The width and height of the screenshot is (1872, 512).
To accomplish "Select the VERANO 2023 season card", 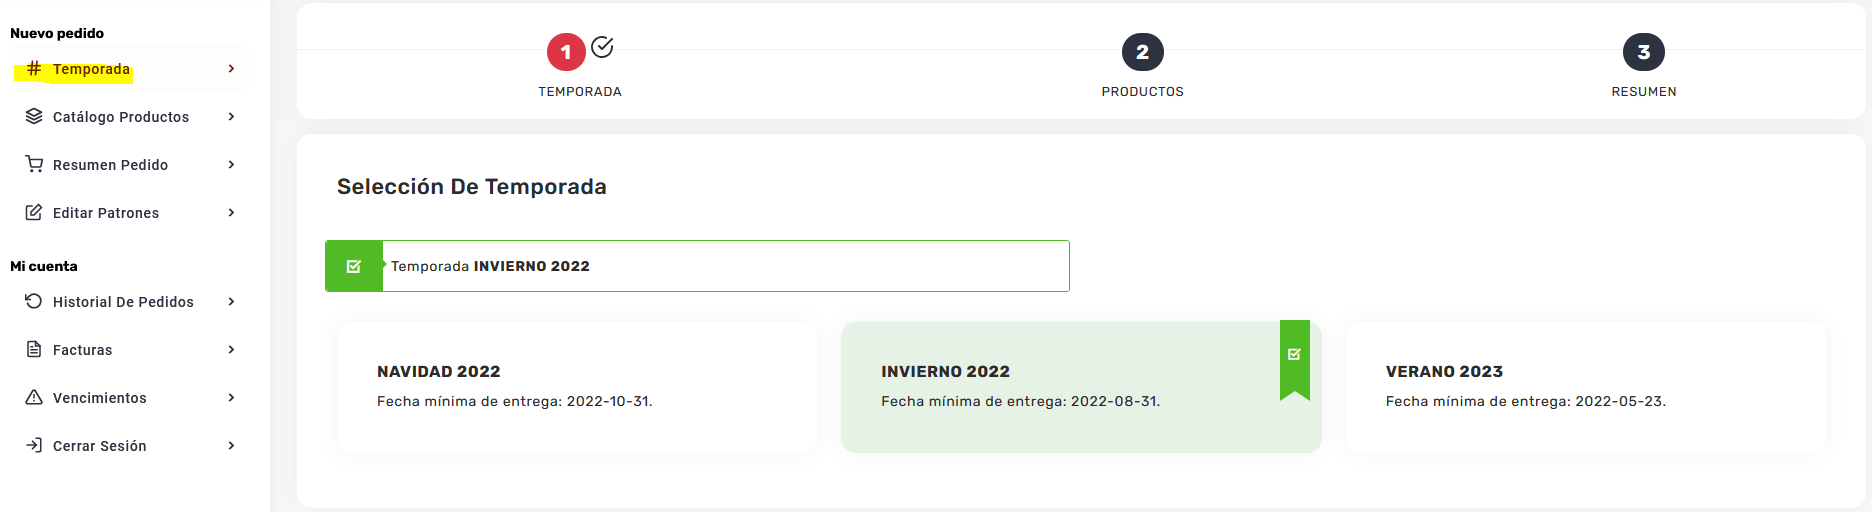I will coord(1585,386).
